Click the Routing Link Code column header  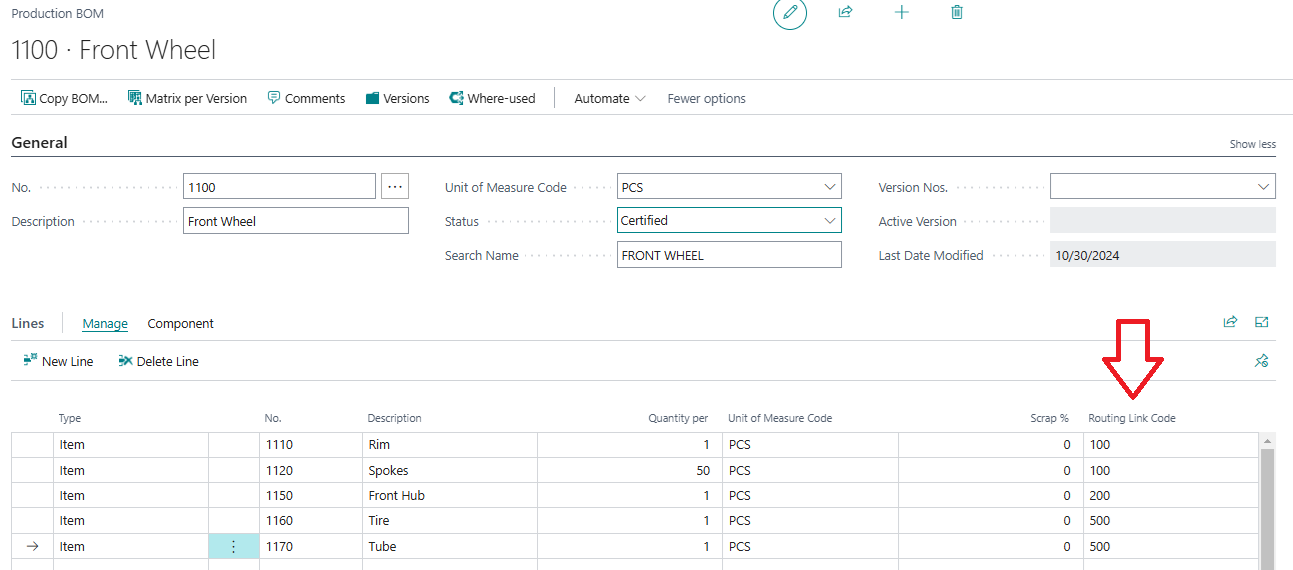pyautogui.click(x=1132, y=418)
